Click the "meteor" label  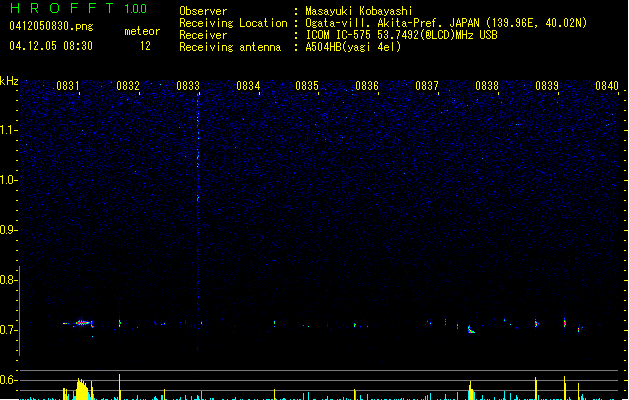coord(142,31)
